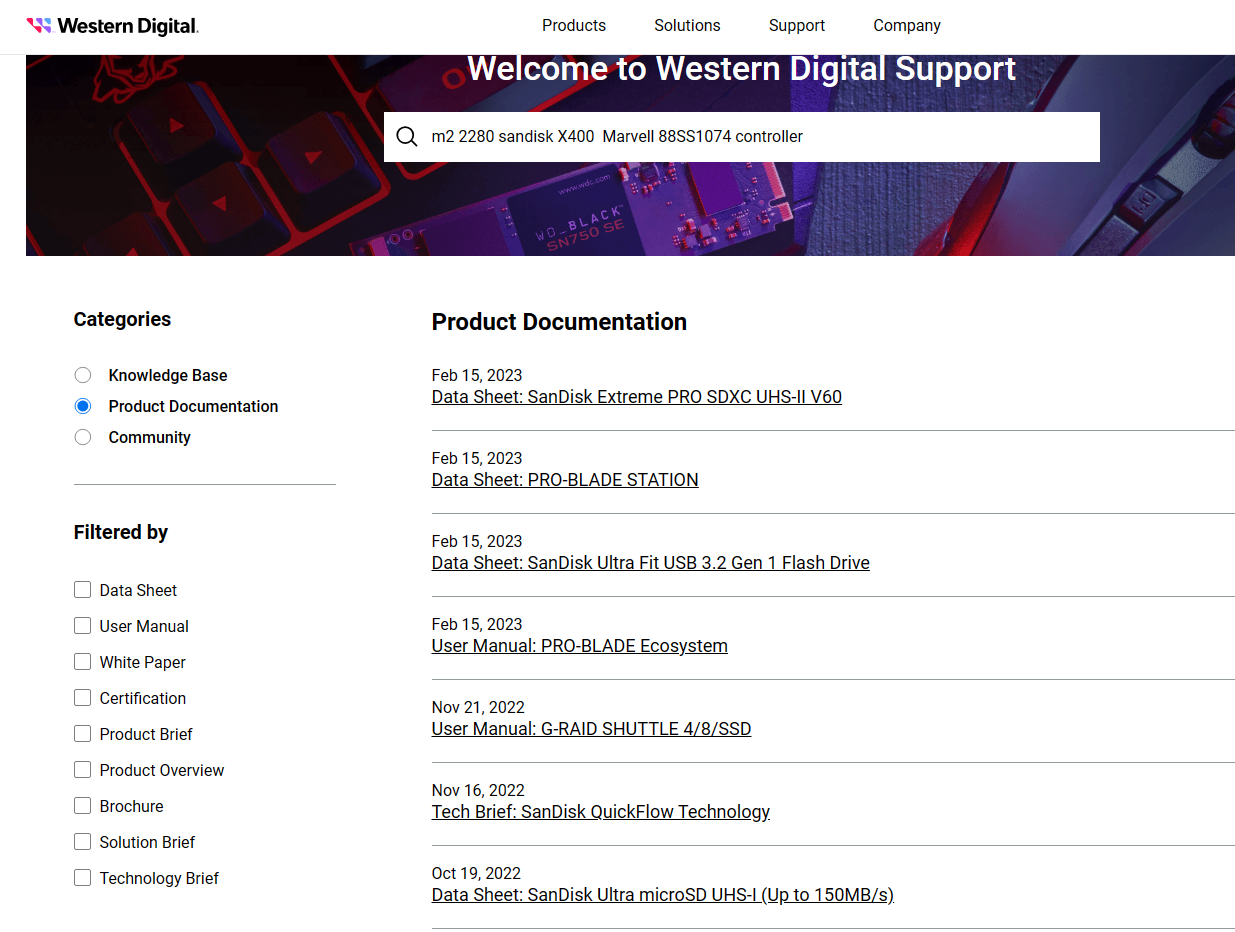Tick the Solution Brief filter

pyautogui.click(x=83, y=842)
